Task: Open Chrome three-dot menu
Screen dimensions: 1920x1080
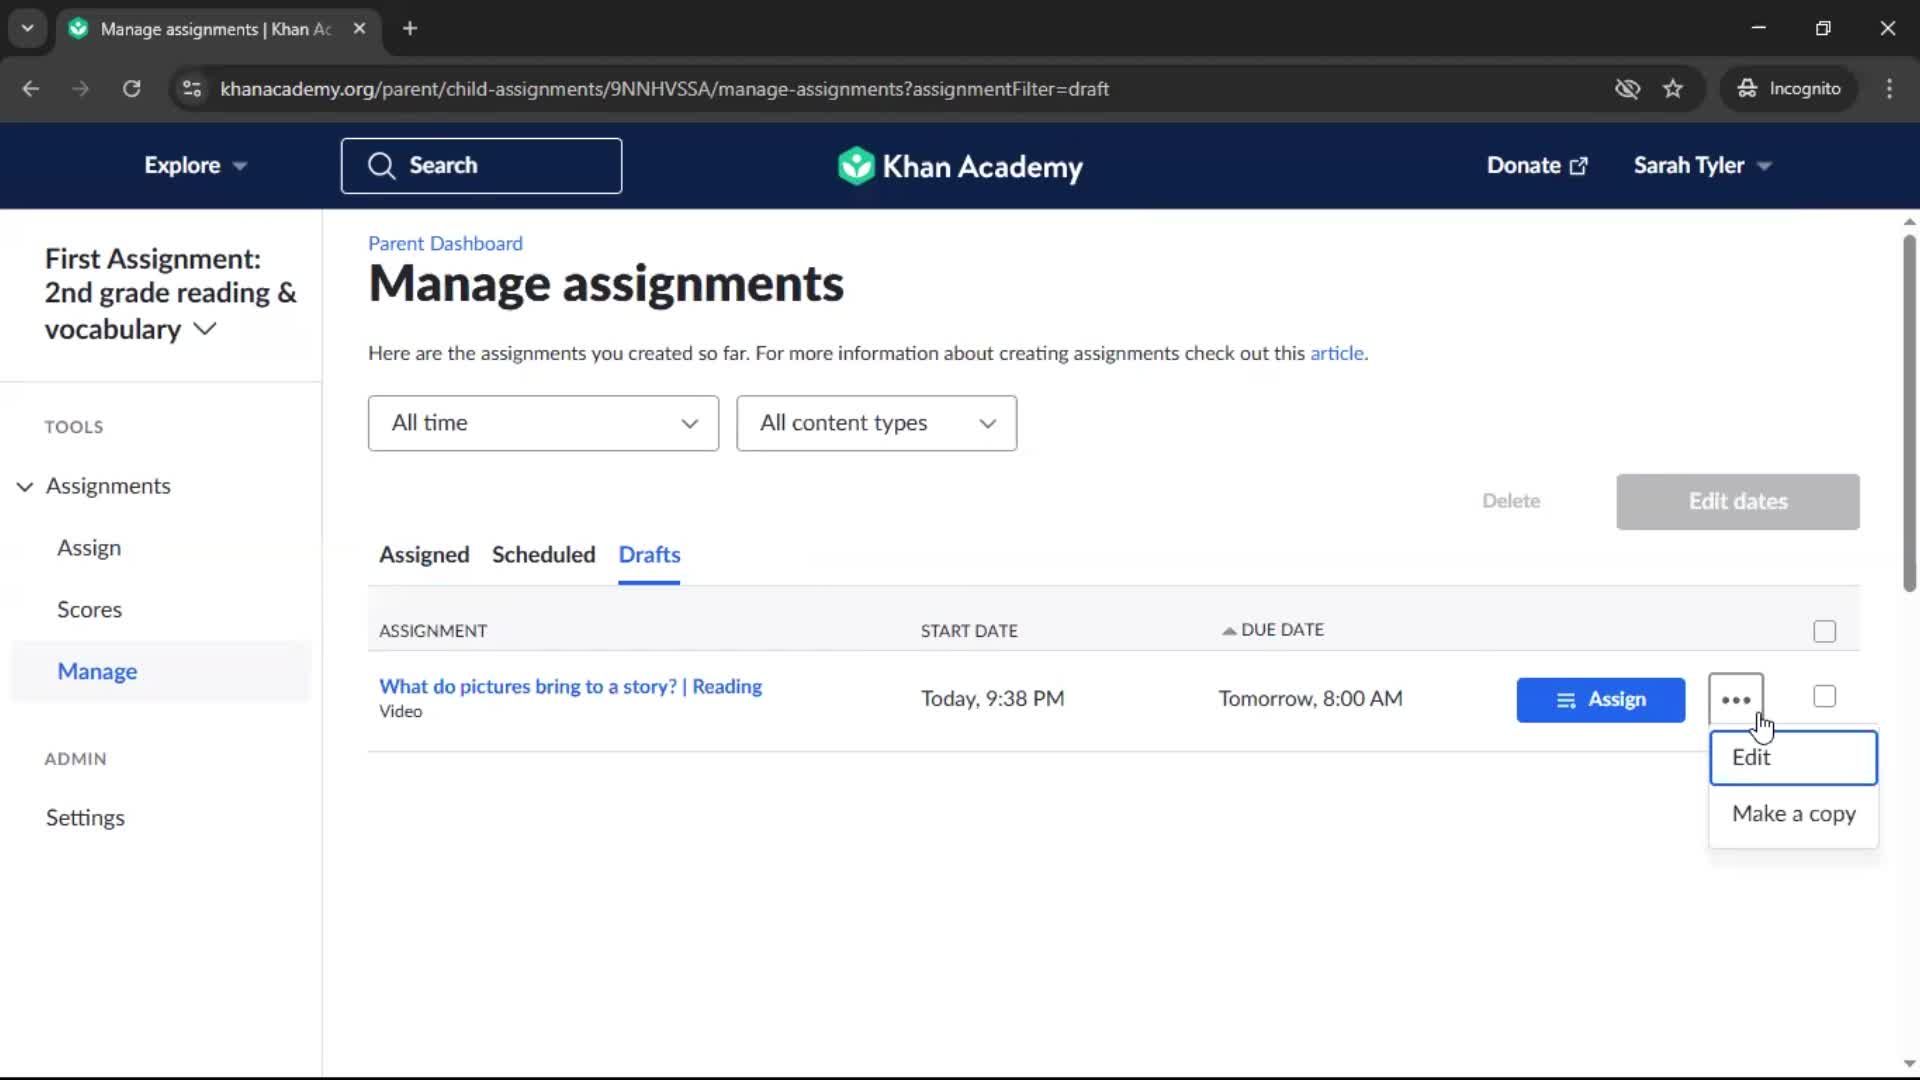Action: coord(1889,88)
